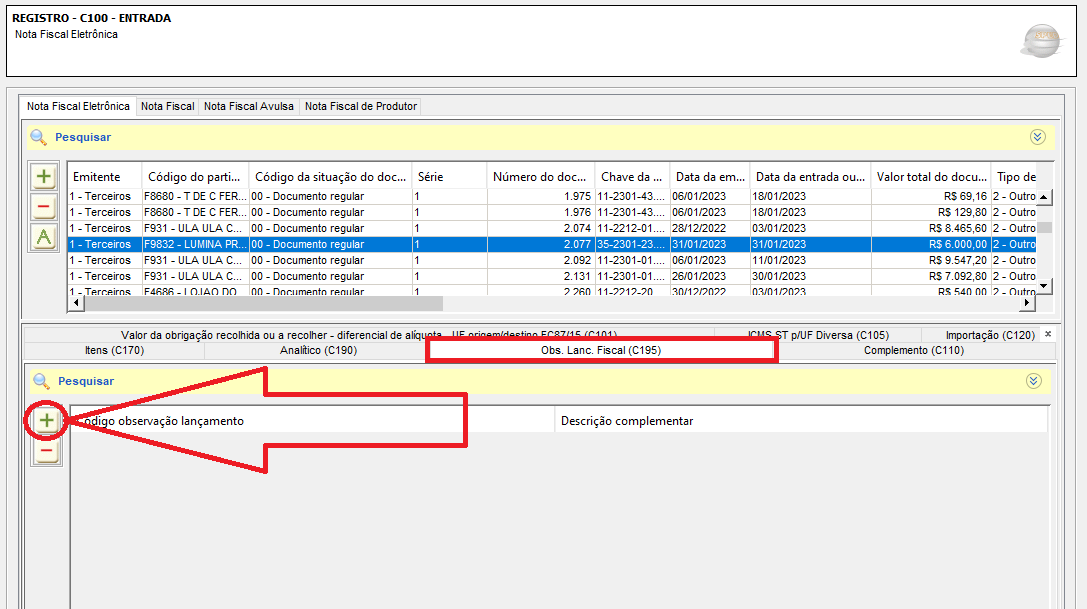Open the Itens (C170) tab

114,350
